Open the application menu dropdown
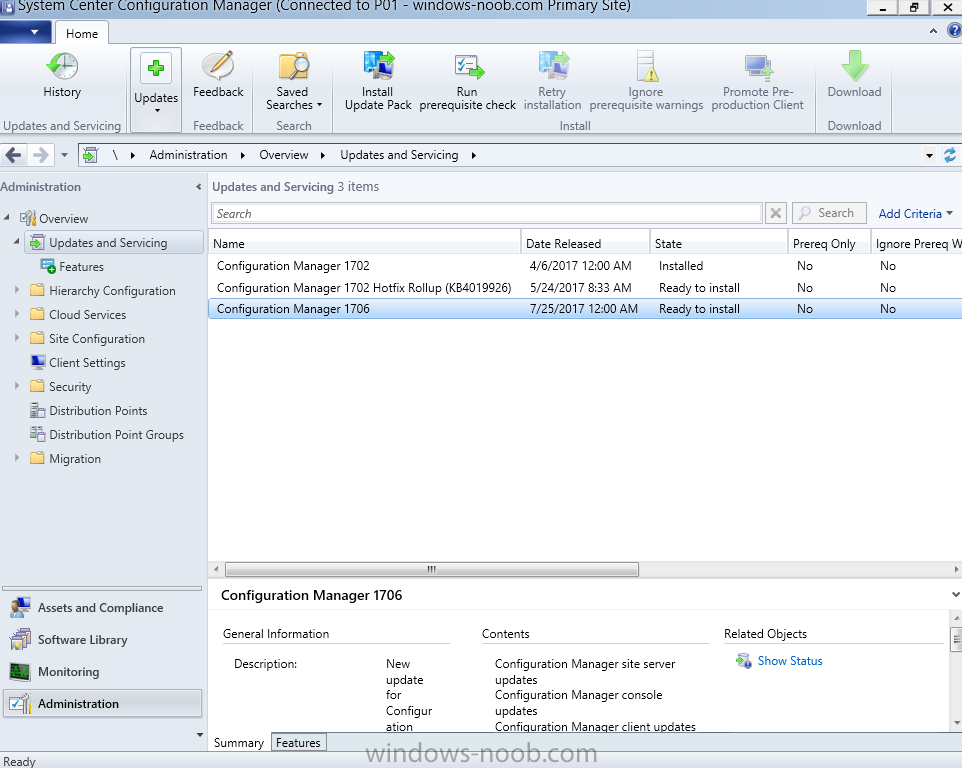This screenshot has height=768, width=962. [25, 32]
